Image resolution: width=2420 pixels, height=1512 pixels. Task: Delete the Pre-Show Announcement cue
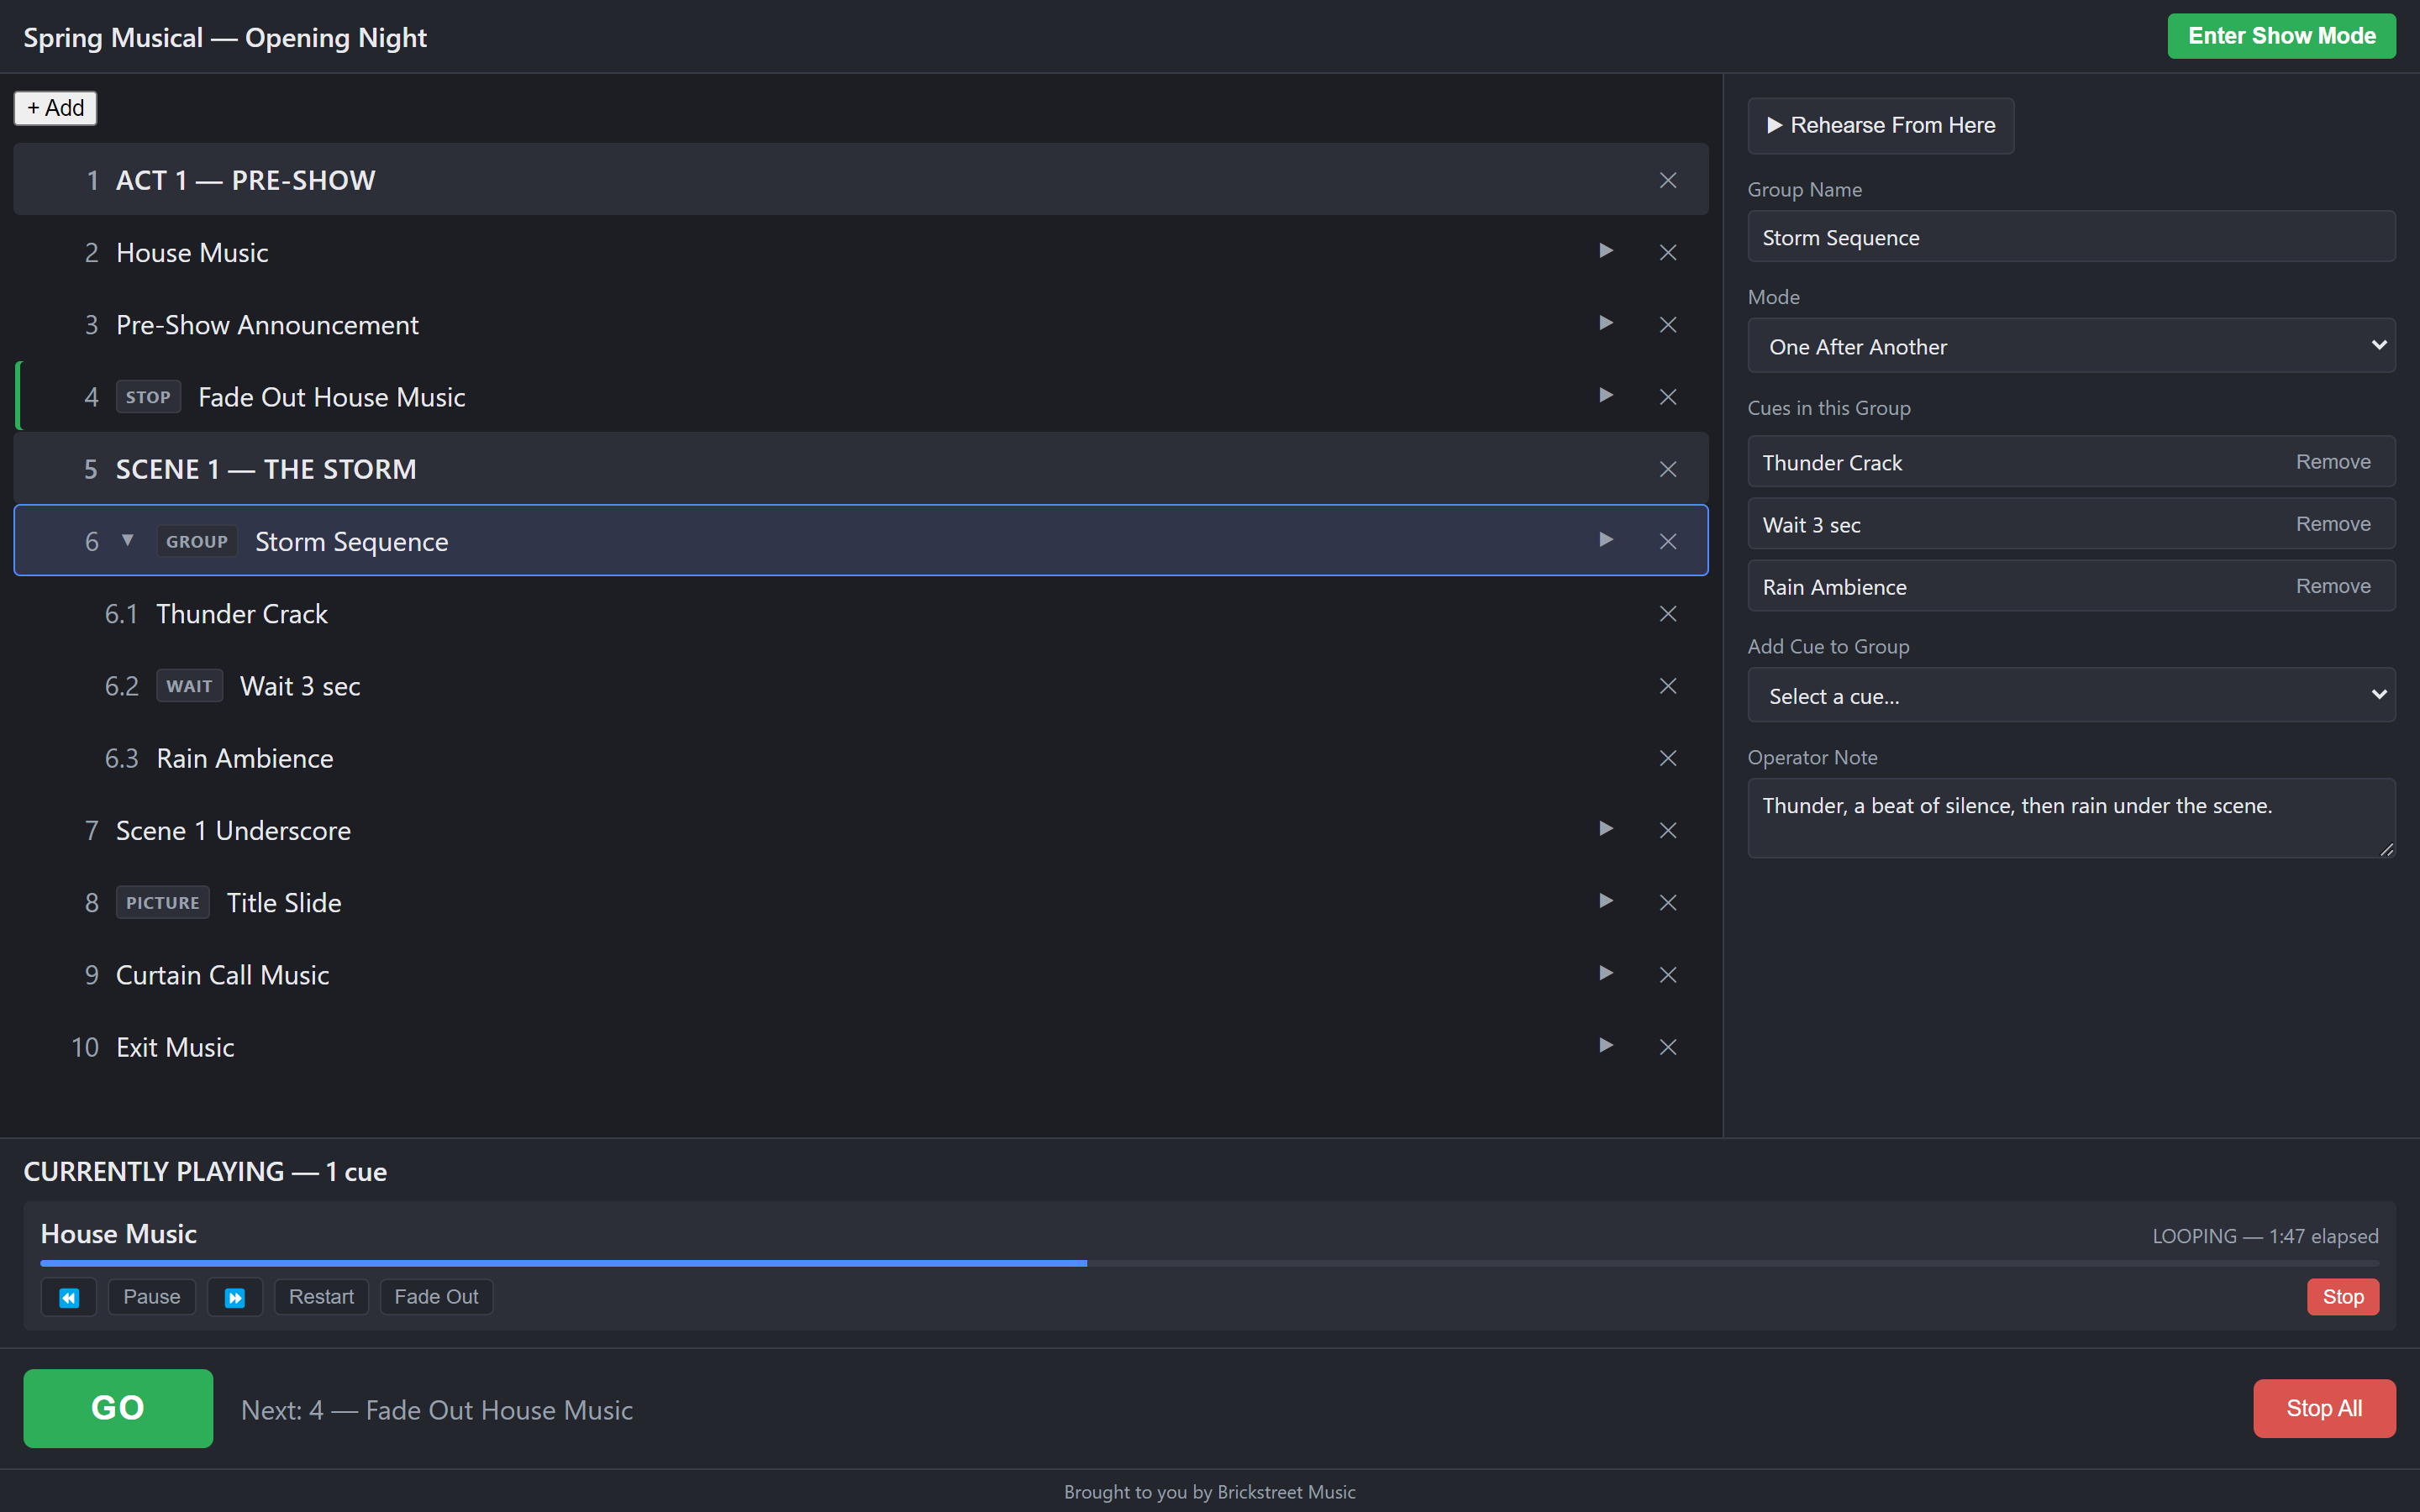point(1667,325)
